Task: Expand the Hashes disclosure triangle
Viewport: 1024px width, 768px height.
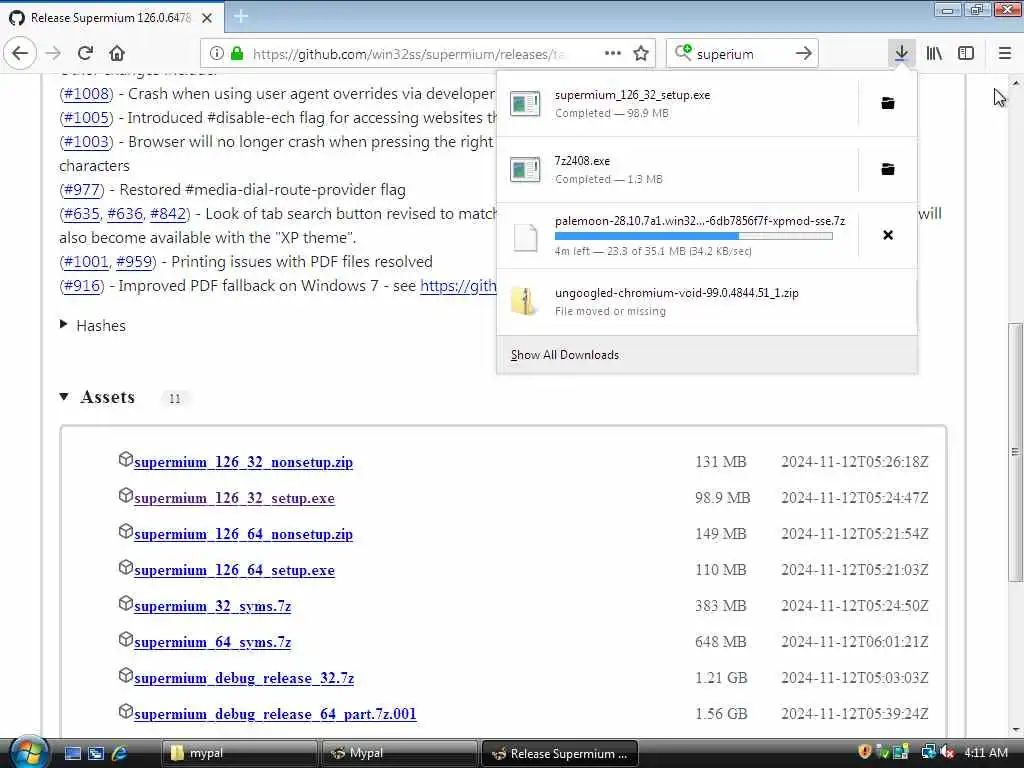Action: coord(63,324)
